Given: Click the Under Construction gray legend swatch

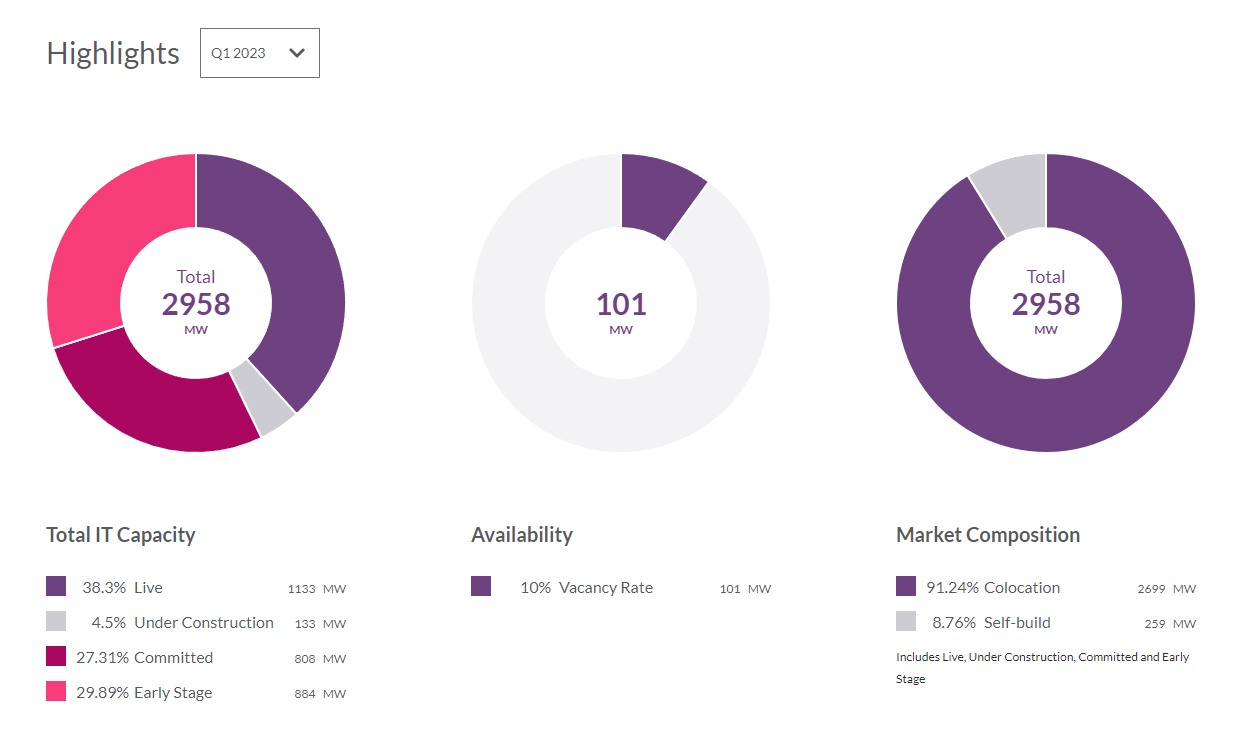Looking at the screenshot, I should click(x=56, y=622).
